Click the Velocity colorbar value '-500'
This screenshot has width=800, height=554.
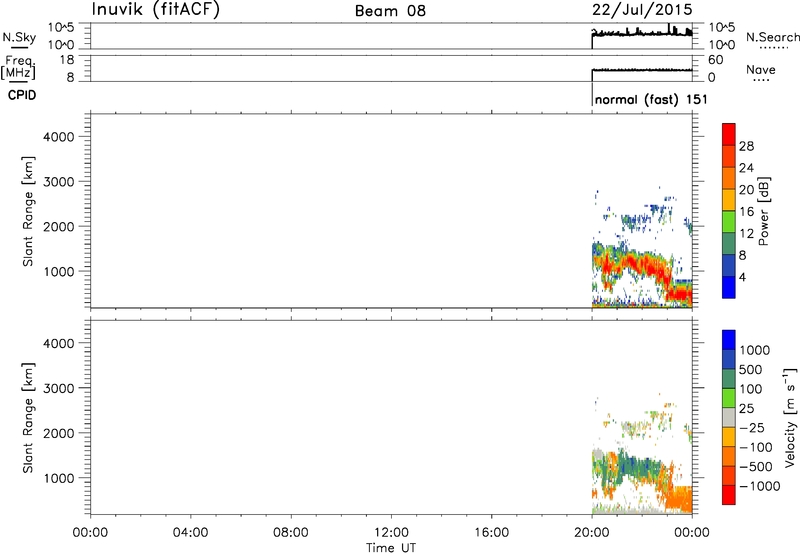(756, 466)
